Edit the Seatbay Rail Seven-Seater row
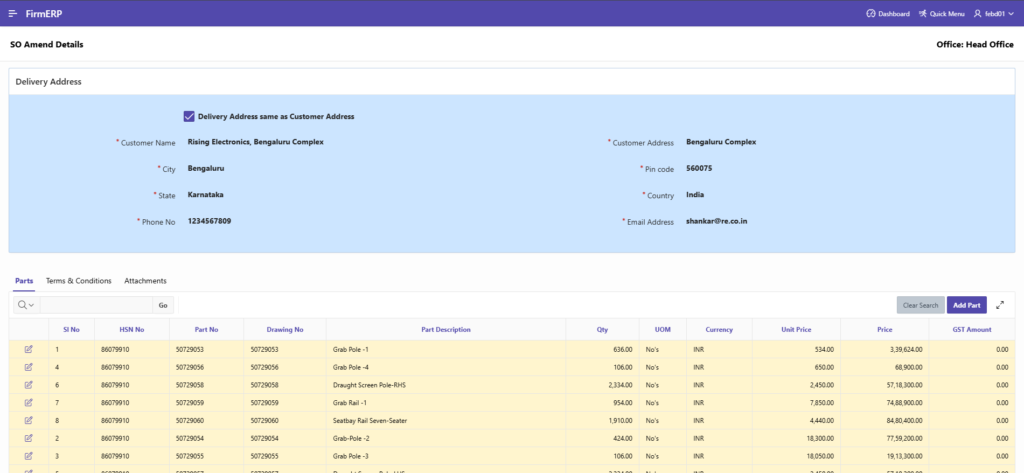Viewport: 1024px width, 473px height. (29, 420)
